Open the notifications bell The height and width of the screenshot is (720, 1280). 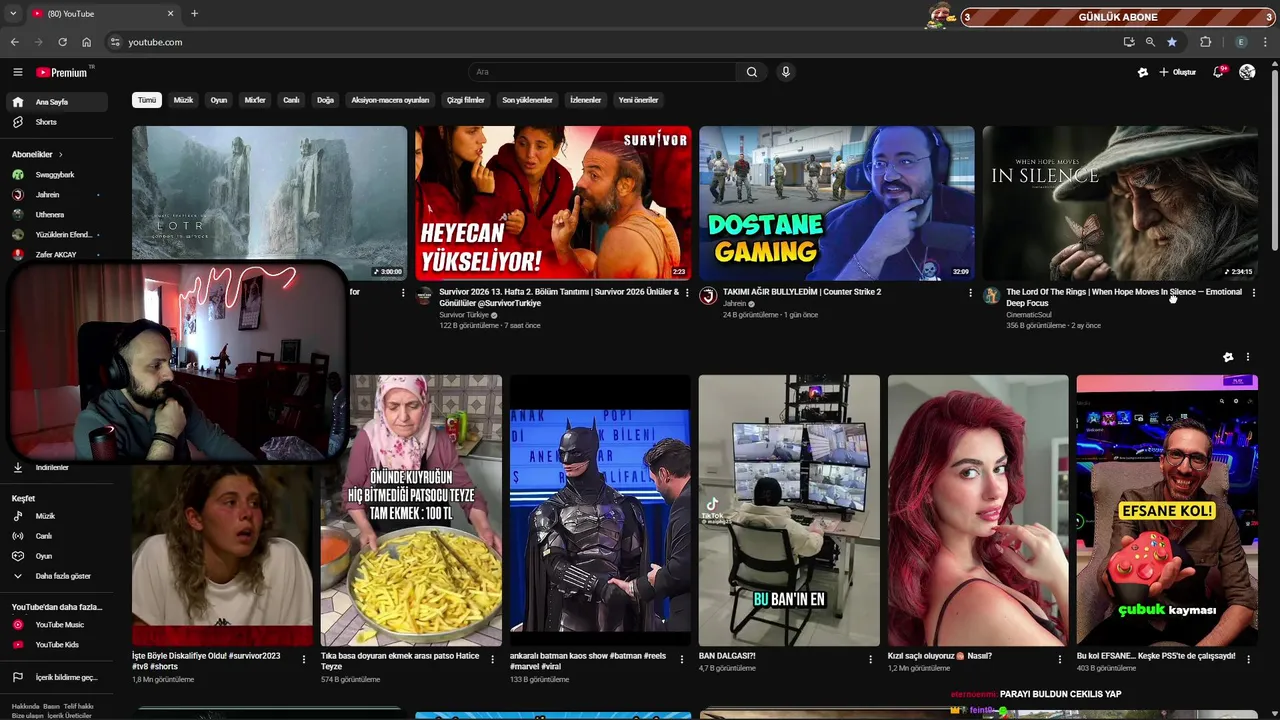click(x=1218, y=72)
